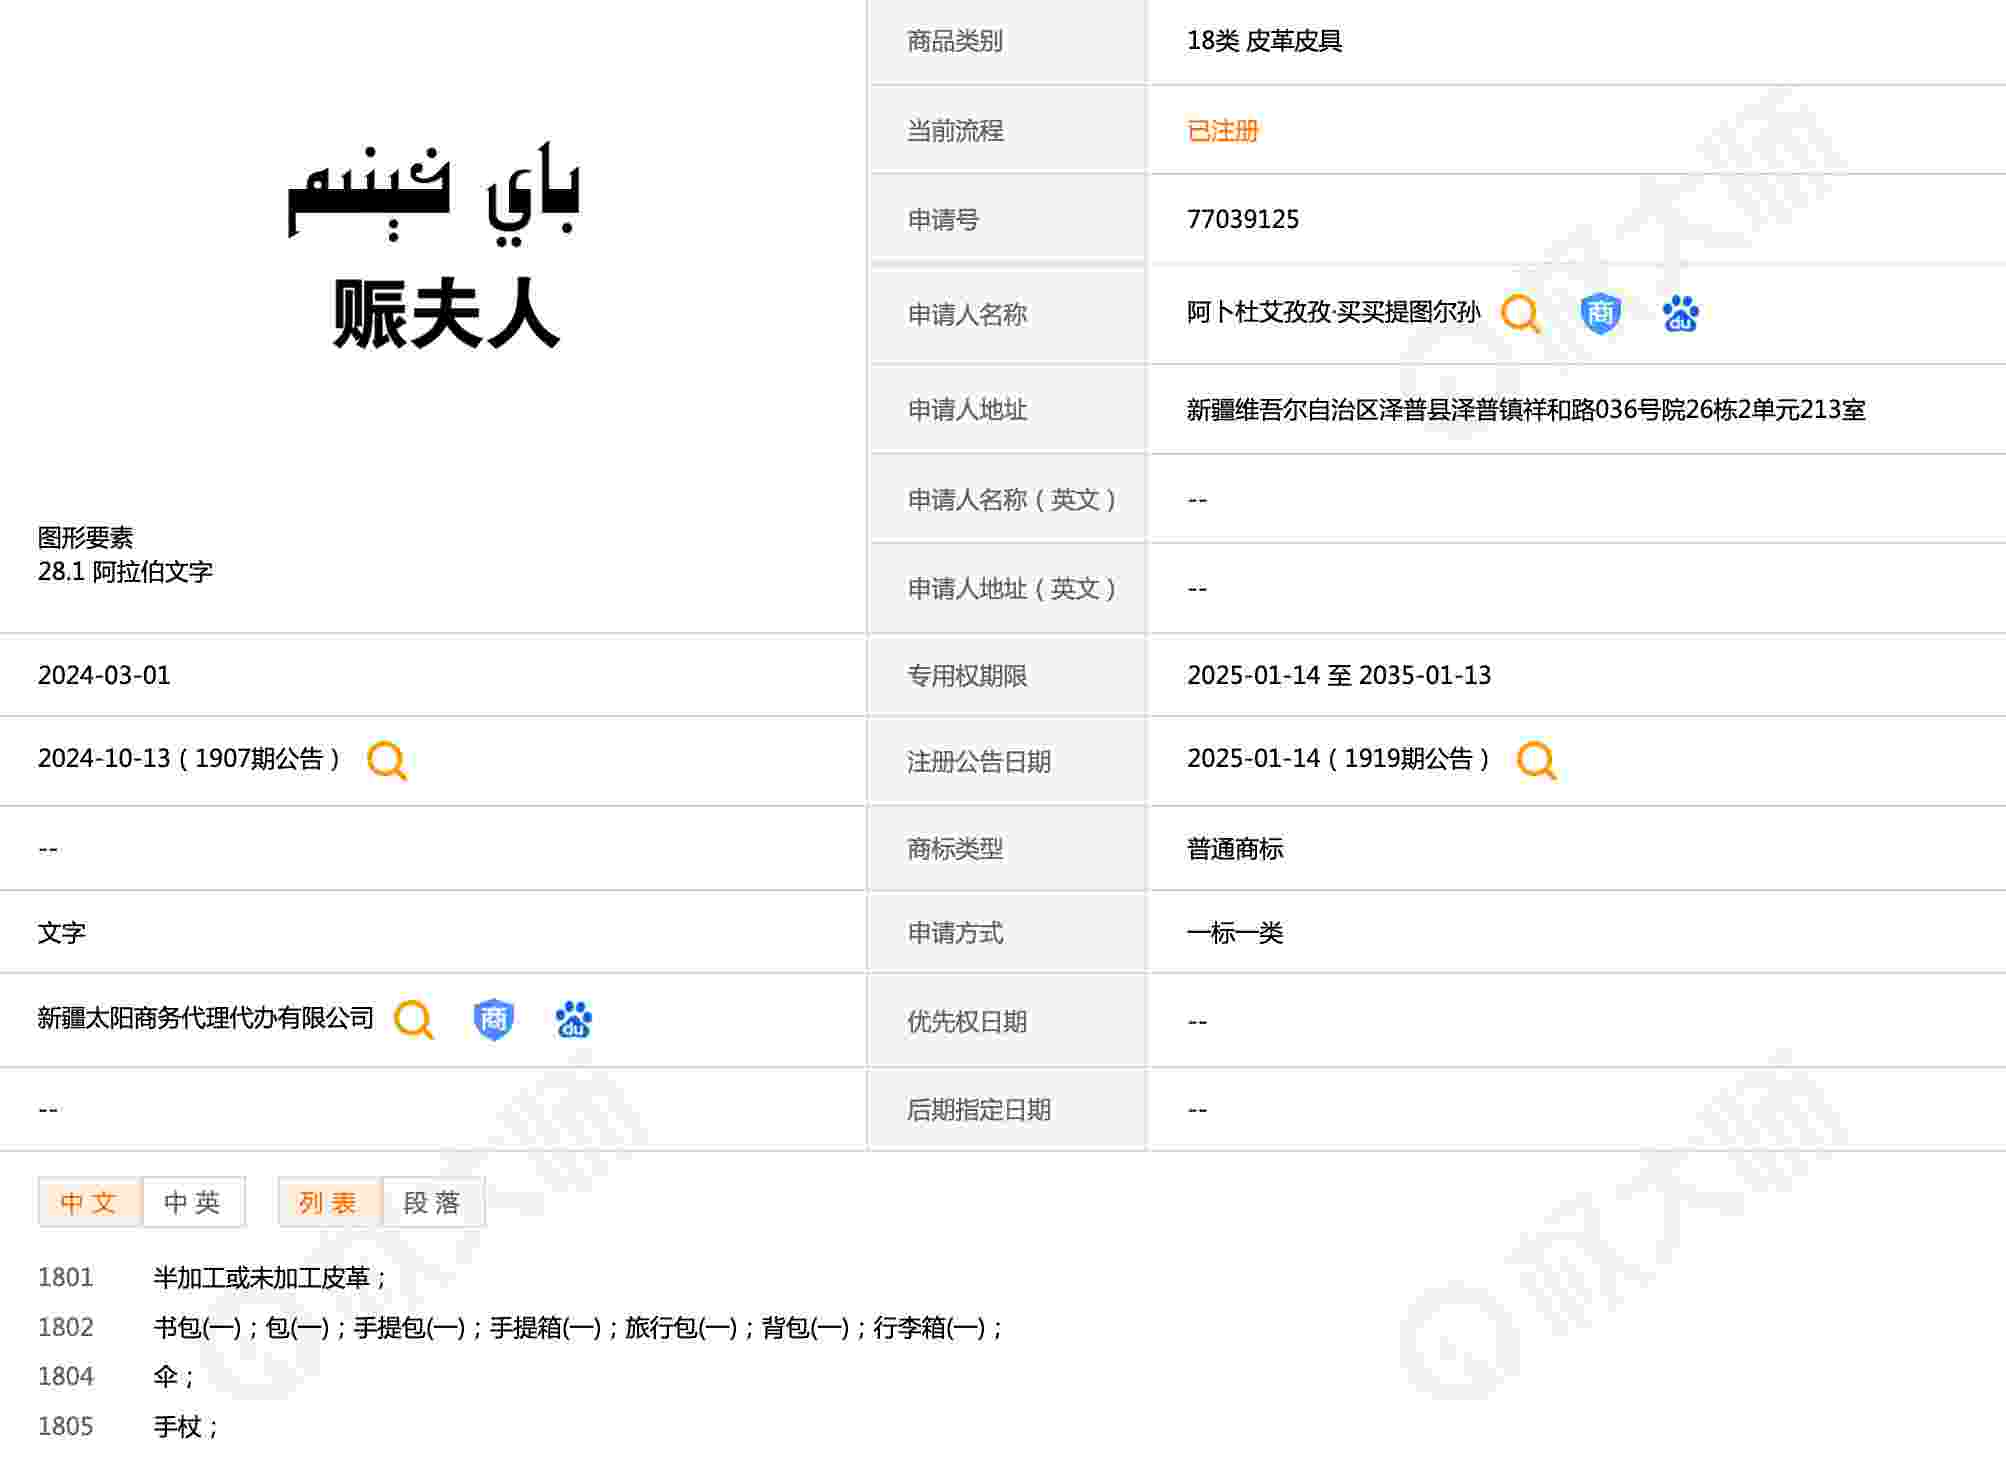Select the 列表 list view toggle
The image size is (2006, 1464).
pyautogui.click(x=329, y=1202)
